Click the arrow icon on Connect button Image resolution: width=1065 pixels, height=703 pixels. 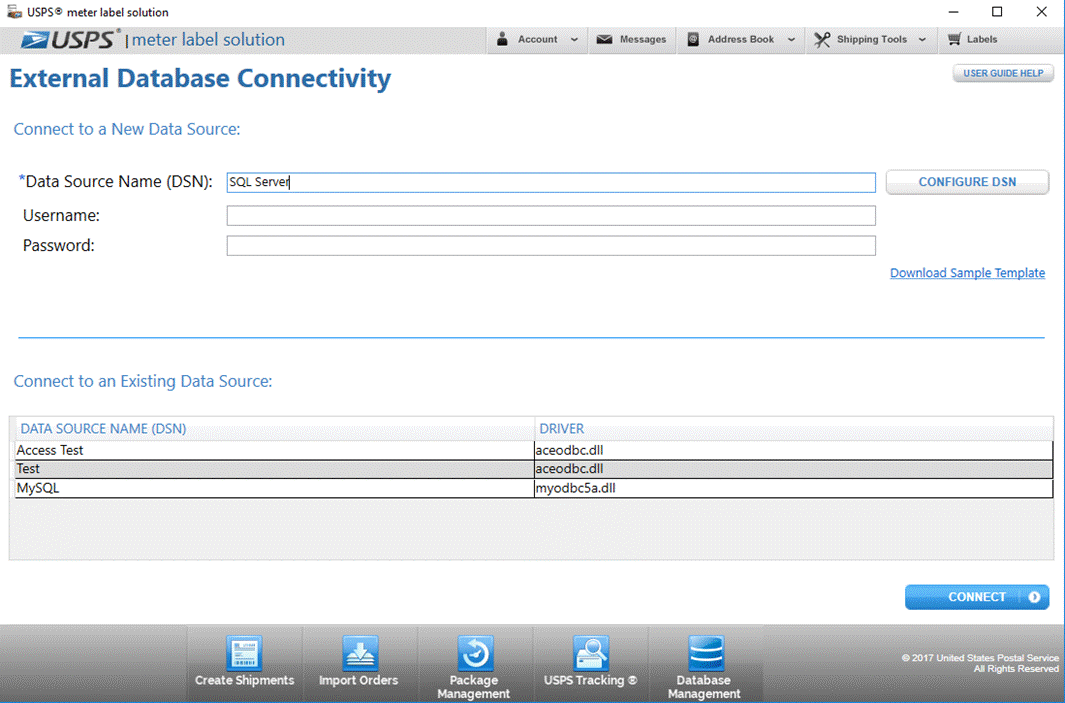click(1034, 597)
